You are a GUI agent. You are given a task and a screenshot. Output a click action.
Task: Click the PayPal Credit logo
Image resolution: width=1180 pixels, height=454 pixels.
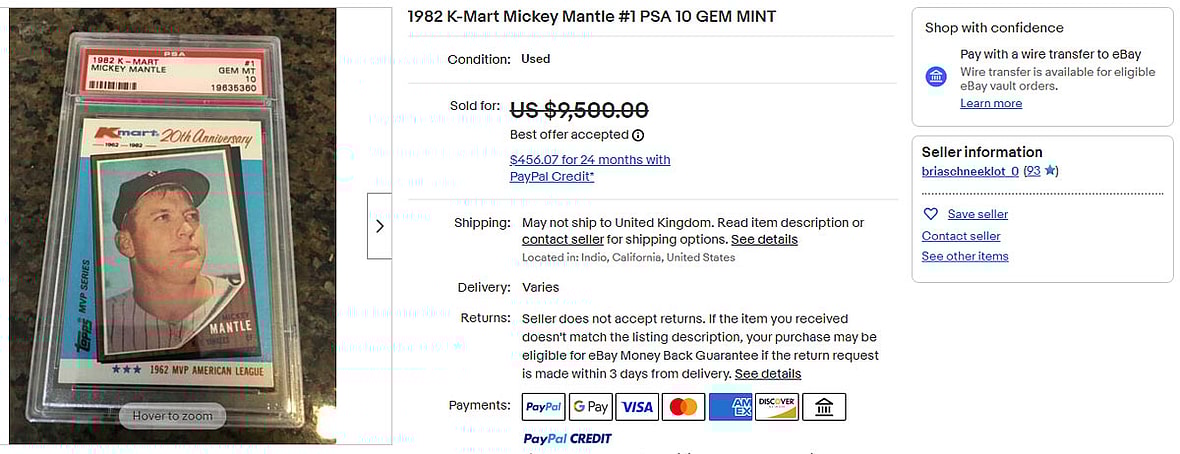[x=567, y=438]
